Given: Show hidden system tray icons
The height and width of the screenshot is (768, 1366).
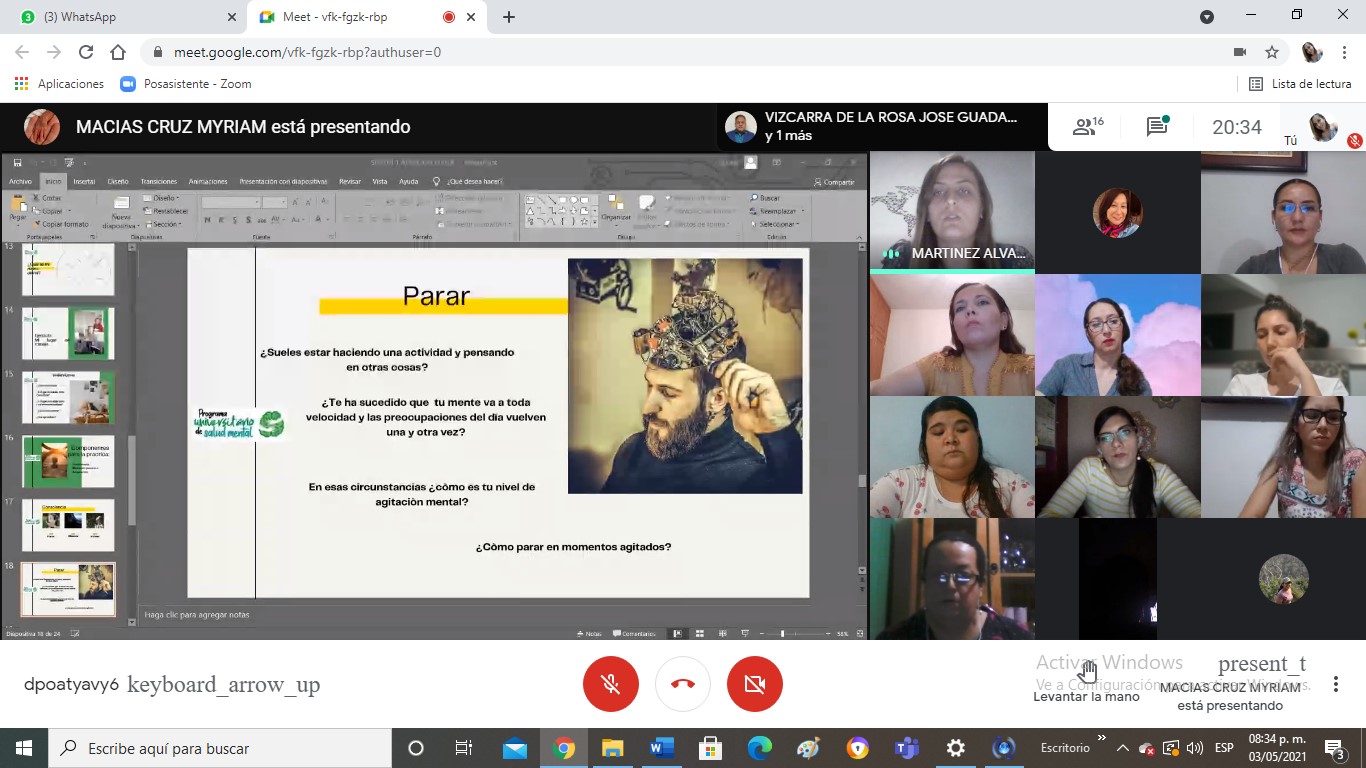Looking at the screenshot, I should tap(1123, 748).
